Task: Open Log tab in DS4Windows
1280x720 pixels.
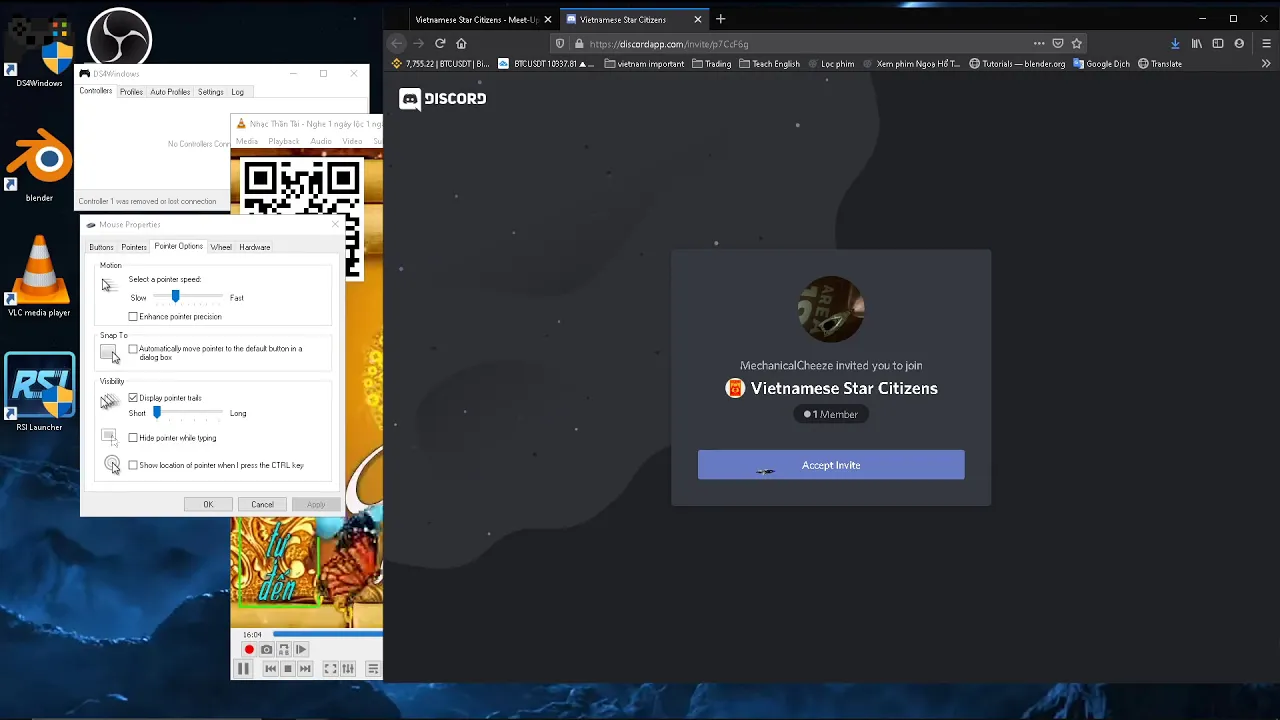Action: (x=237, y=92)
